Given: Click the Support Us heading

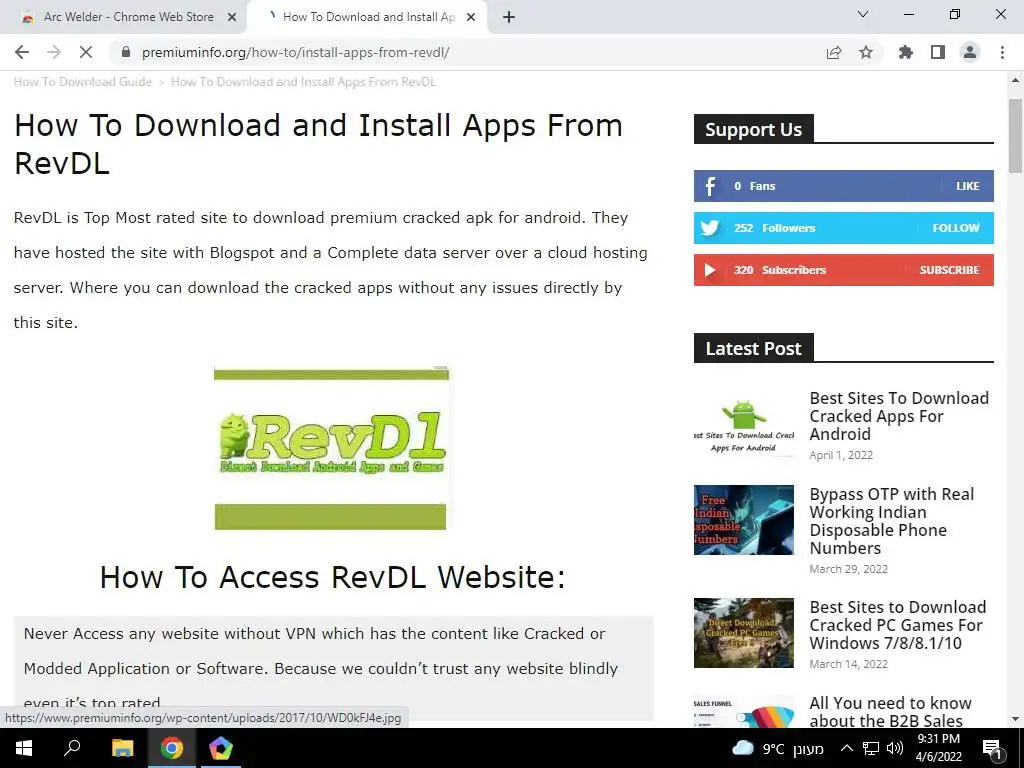Looking at the screenshot, I should coord(754,129).
